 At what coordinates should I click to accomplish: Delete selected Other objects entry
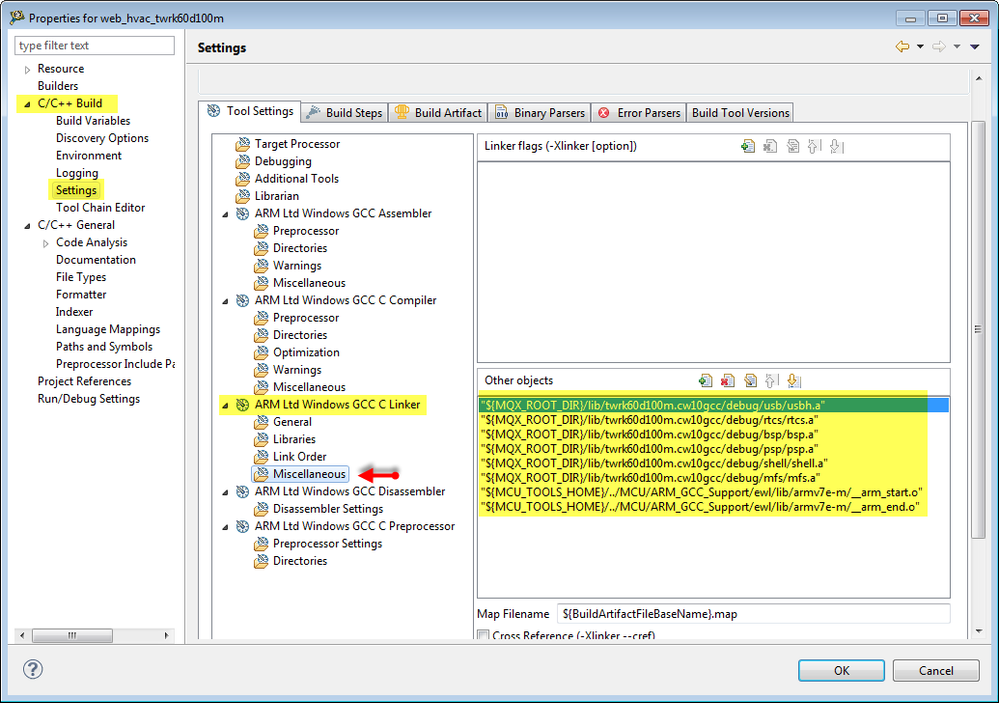tap(728, 380)
